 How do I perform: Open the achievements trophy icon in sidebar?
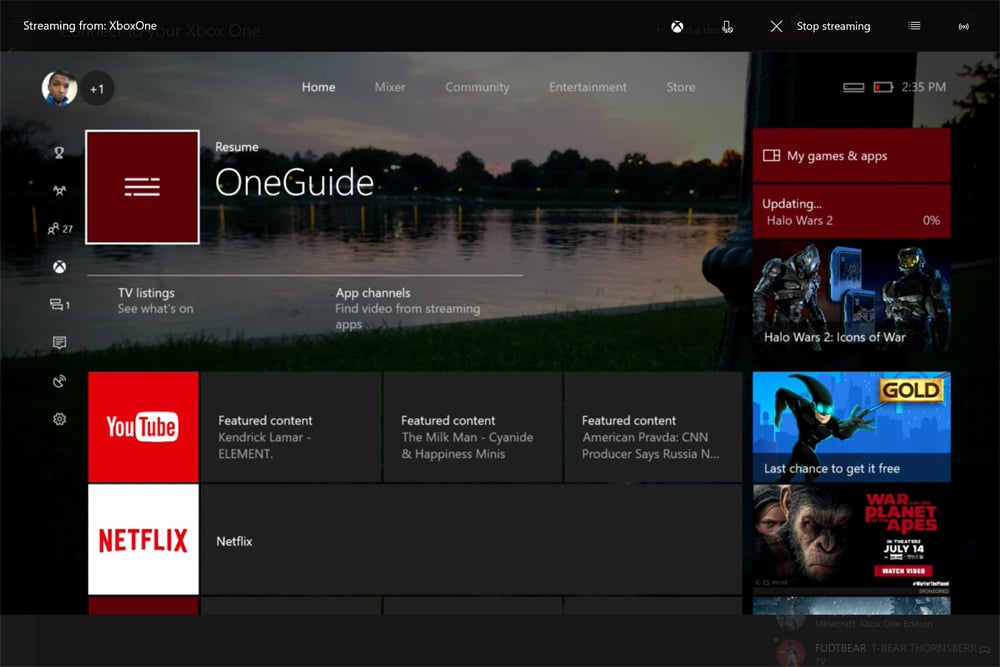(x=59, y=152)
